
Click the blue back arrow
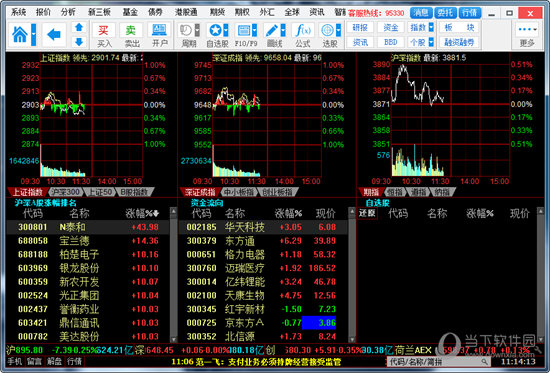tap(54, 34)
